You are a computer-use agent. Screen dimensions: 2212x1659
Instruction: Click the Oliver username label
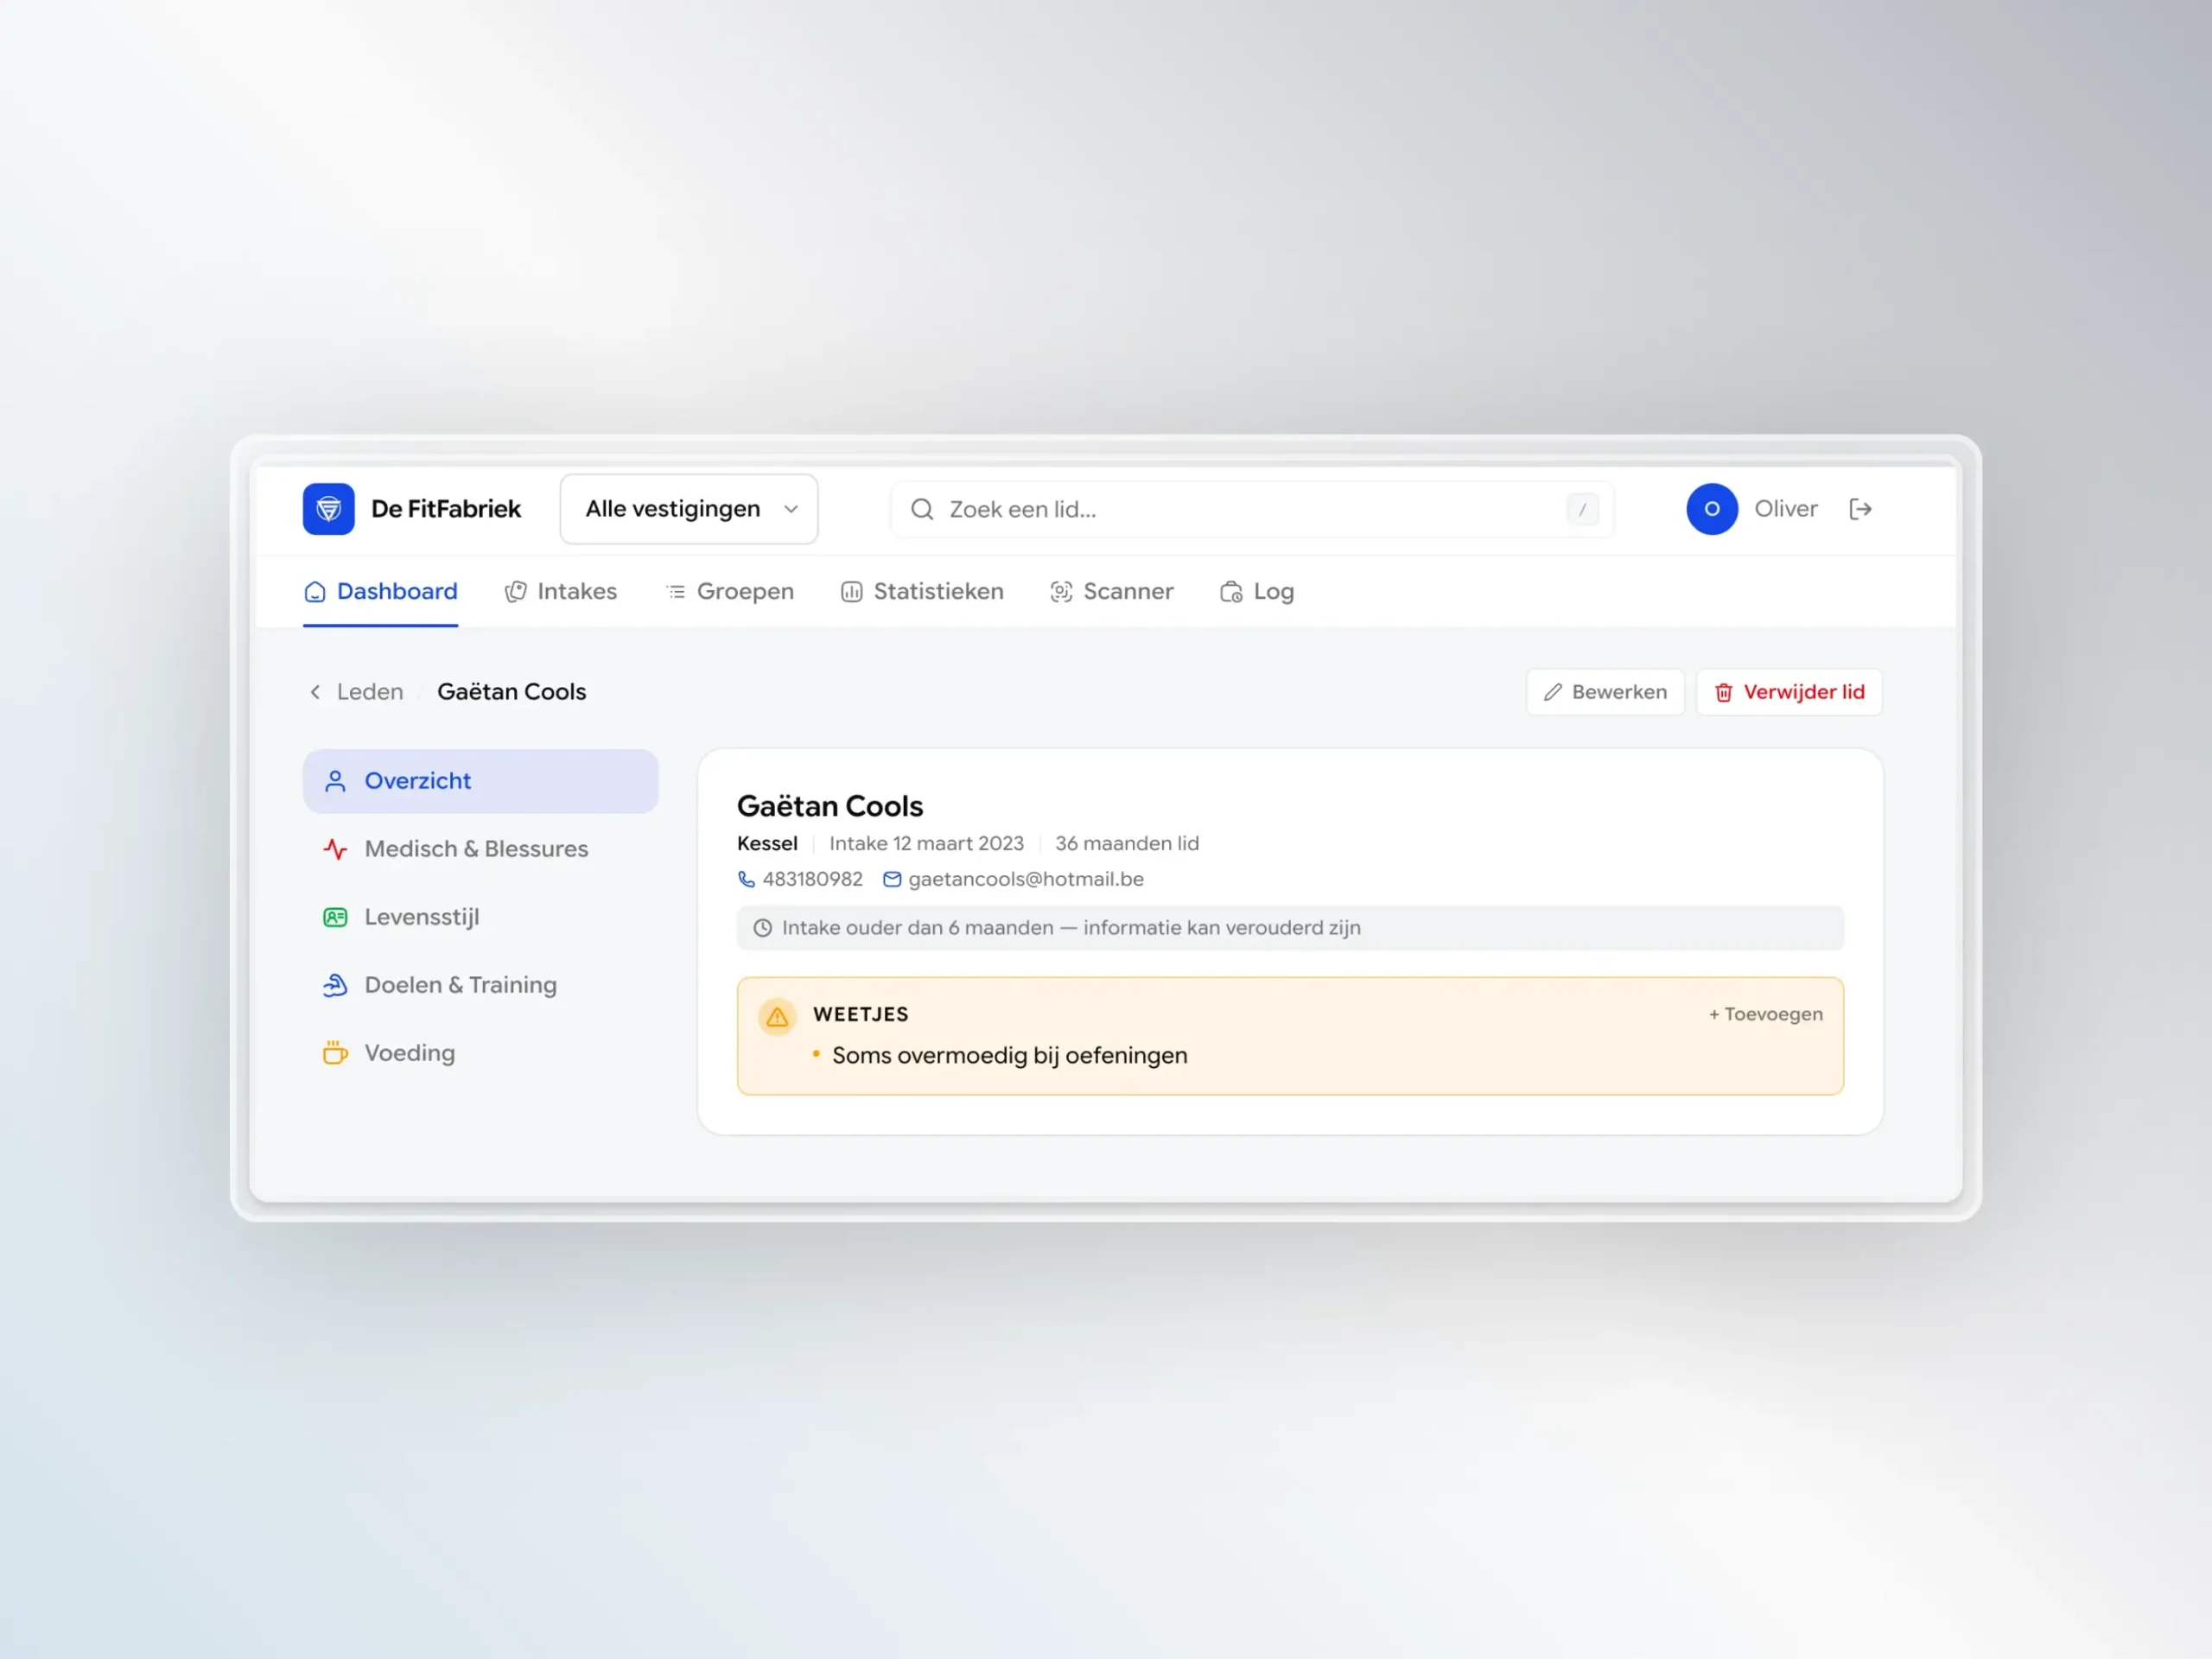[x=1785, y=509]
